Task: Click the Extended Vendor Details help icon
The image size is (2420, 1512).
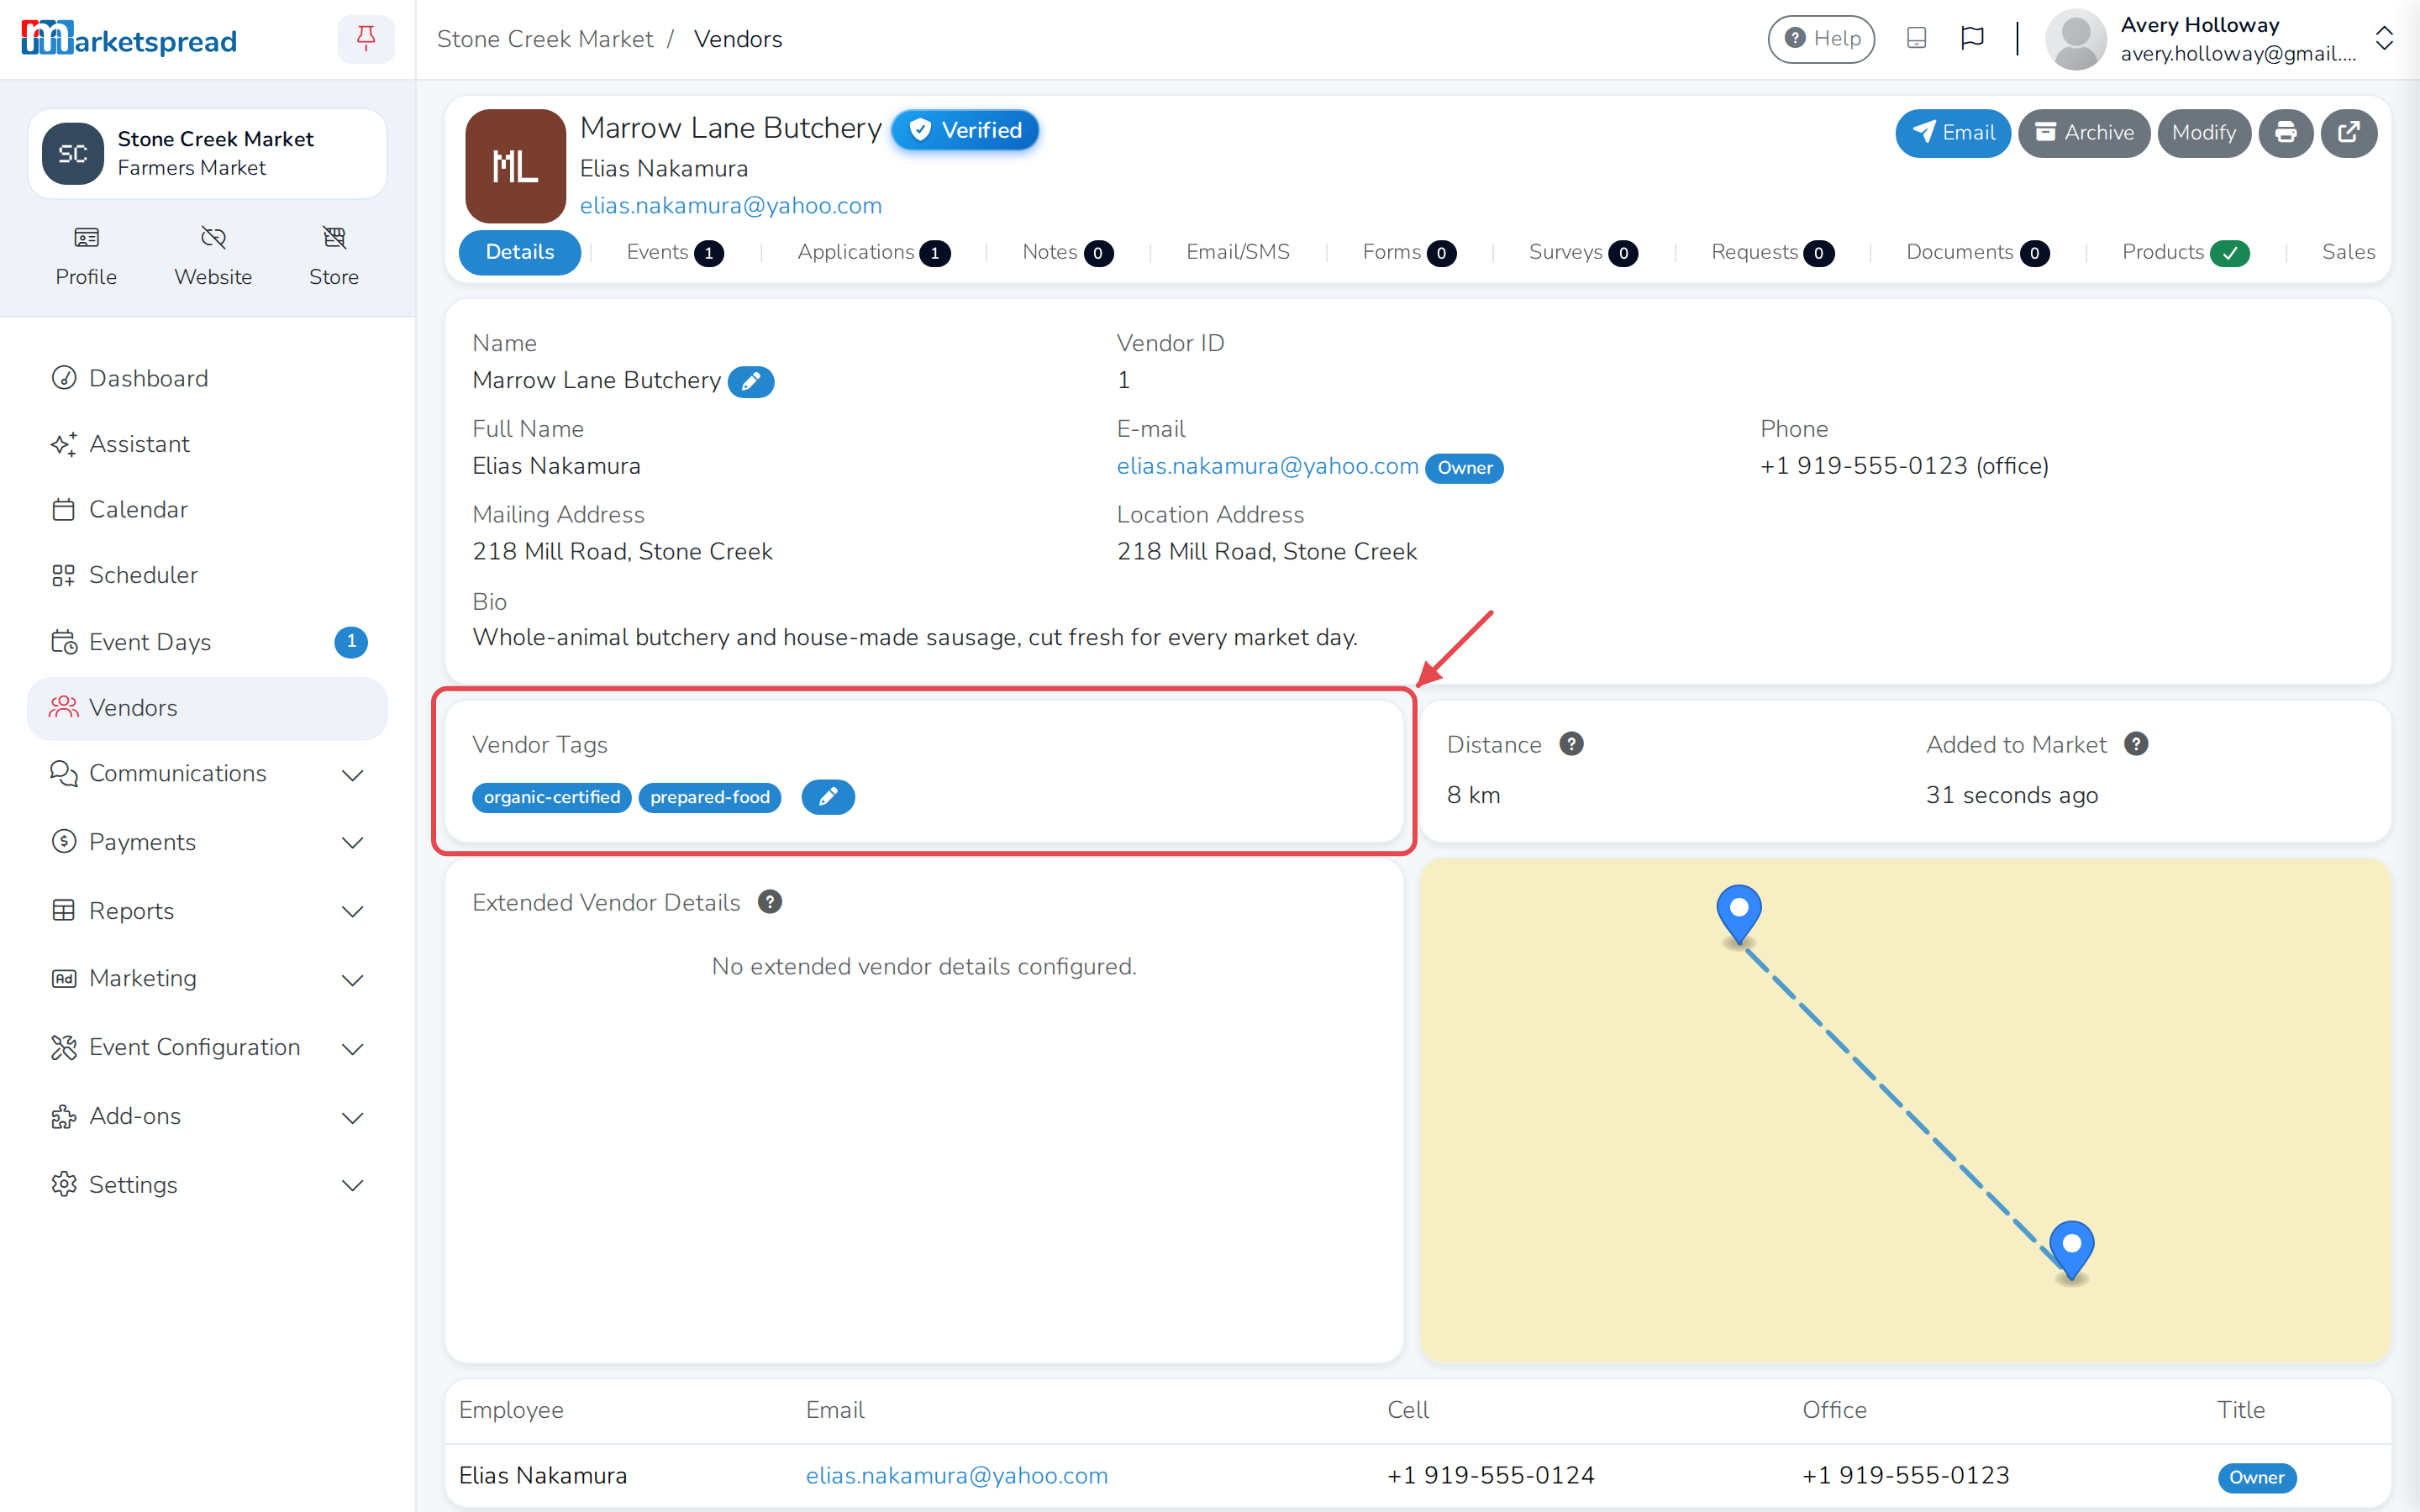Action: coord(769,902)
